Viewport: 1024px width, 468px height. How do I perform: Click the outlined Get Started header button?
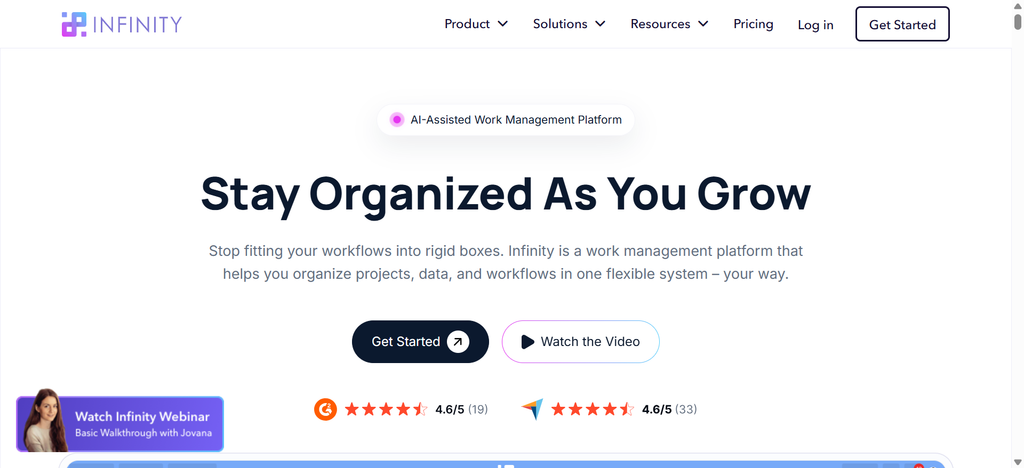[x=903, y=24]
